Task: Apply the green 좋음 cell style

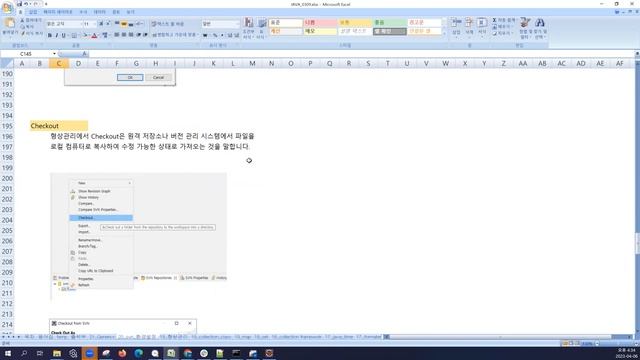Action: tap(390, 22)
